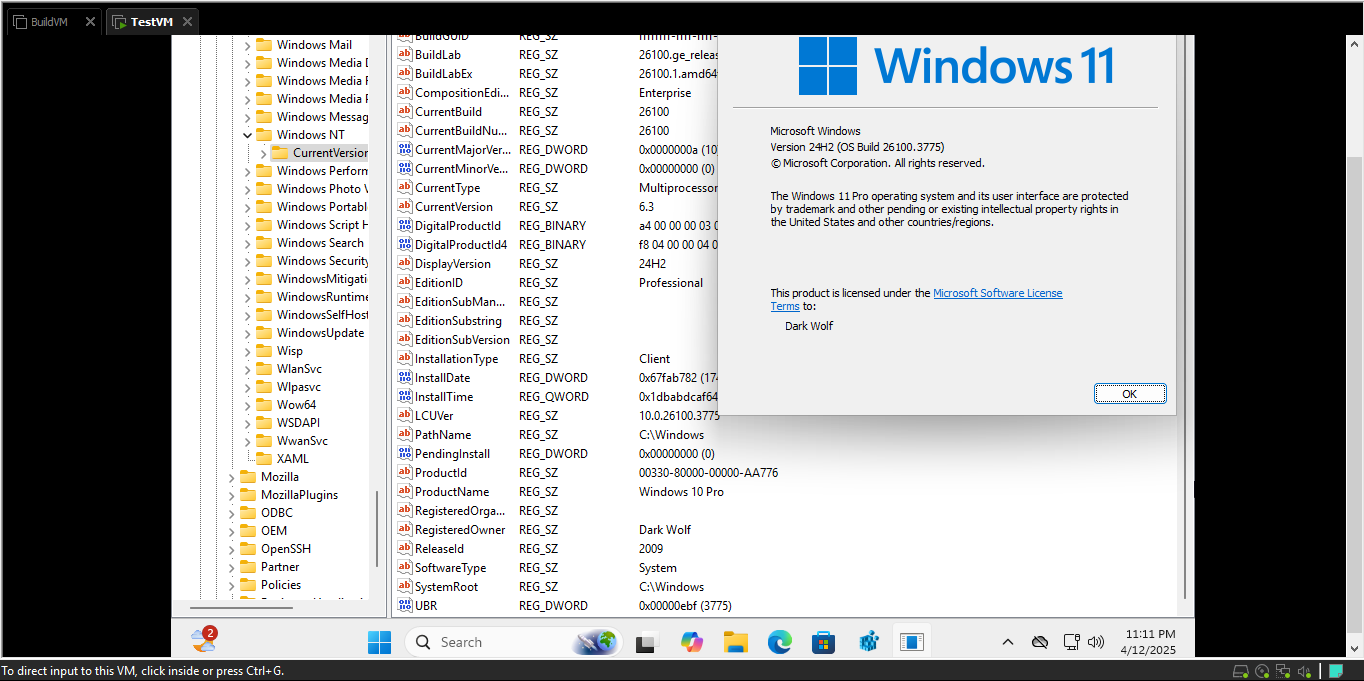The width and height of the screenshot is (1364, 681).
Task: Open Registry Editor taskbar icon
Action: [867, 643]
